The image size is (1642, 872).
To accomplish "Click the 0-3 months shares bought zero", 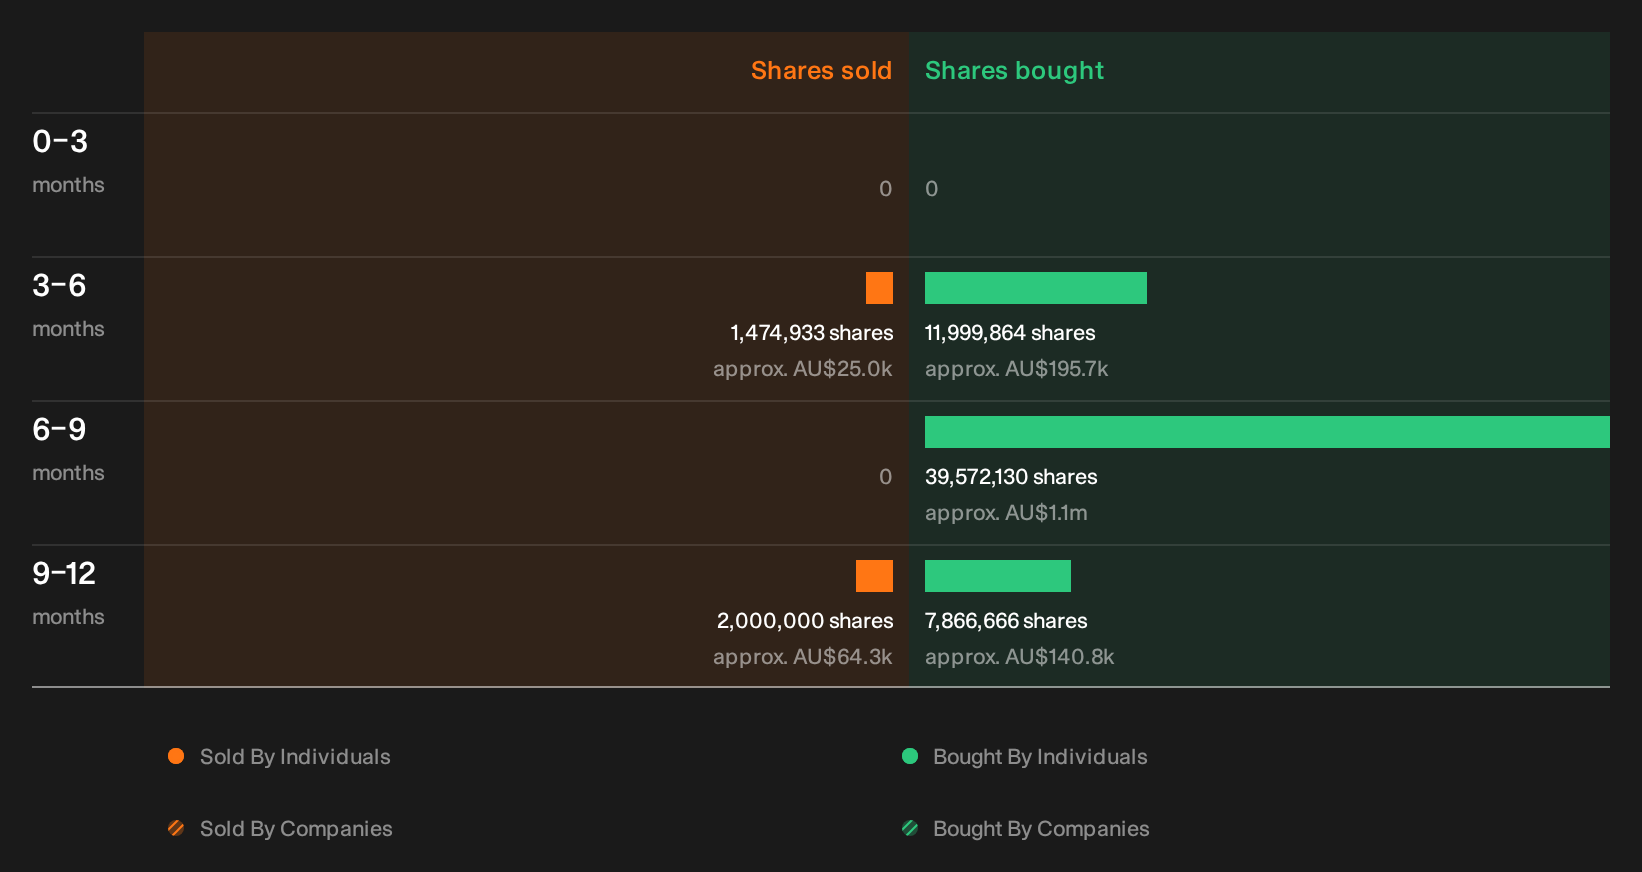I will click(x=932, y=189).
